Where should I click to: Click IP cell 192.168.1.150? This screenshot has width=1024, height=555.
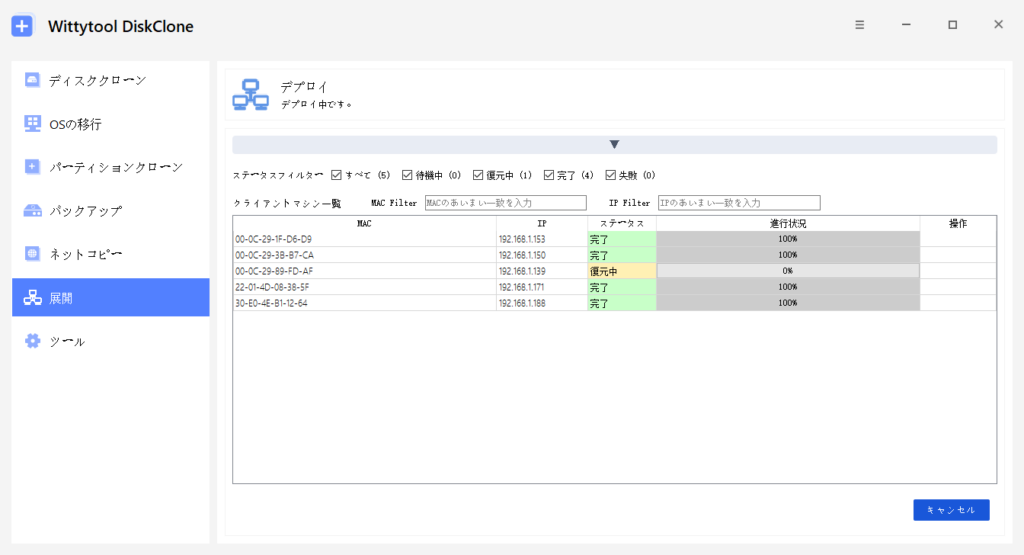pyautogui.click(x=542, y=255)
